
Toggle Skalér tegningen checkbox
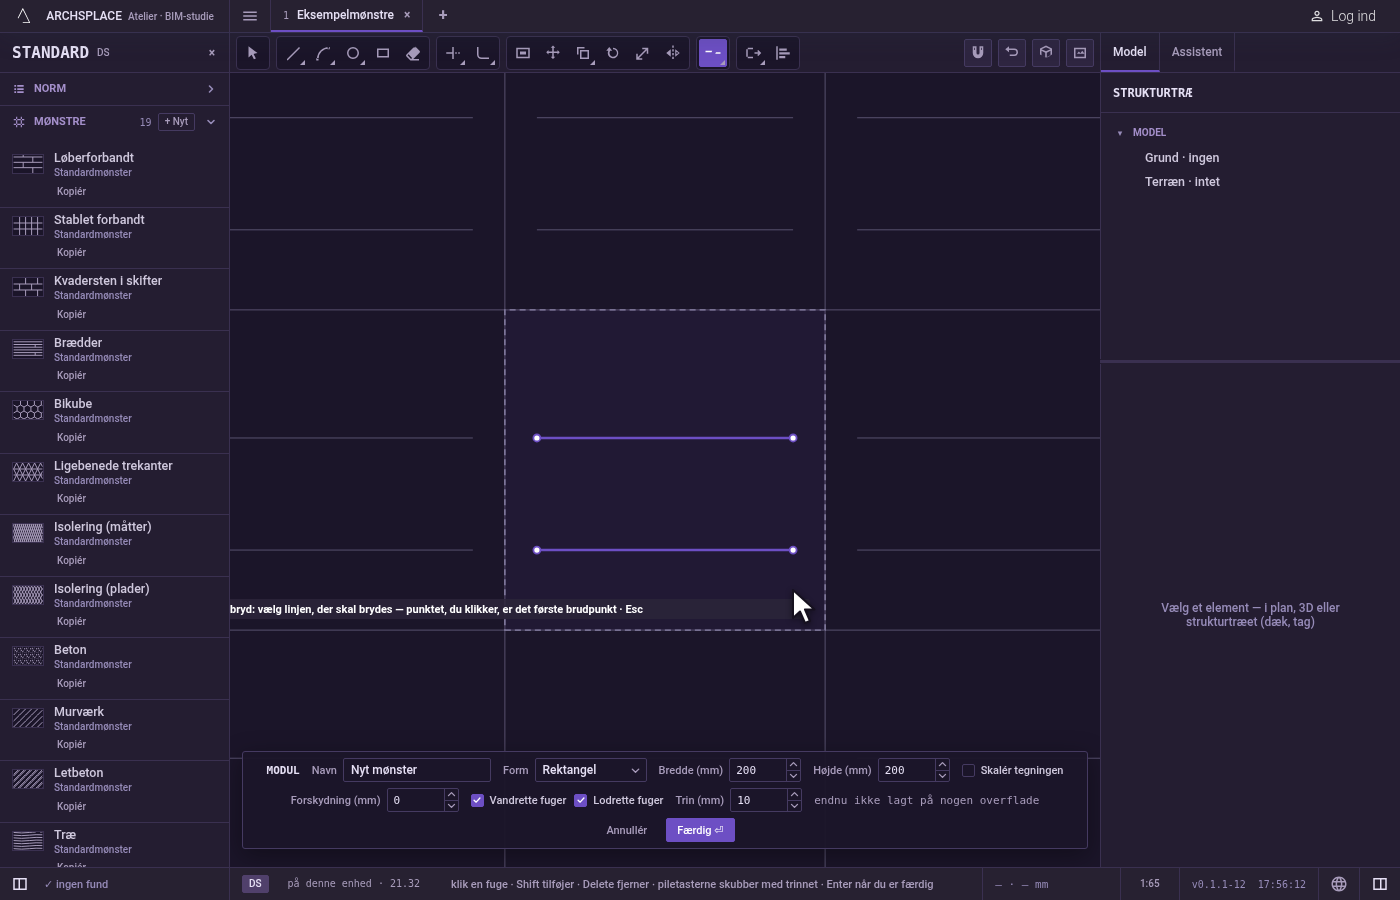coord(968,770)
